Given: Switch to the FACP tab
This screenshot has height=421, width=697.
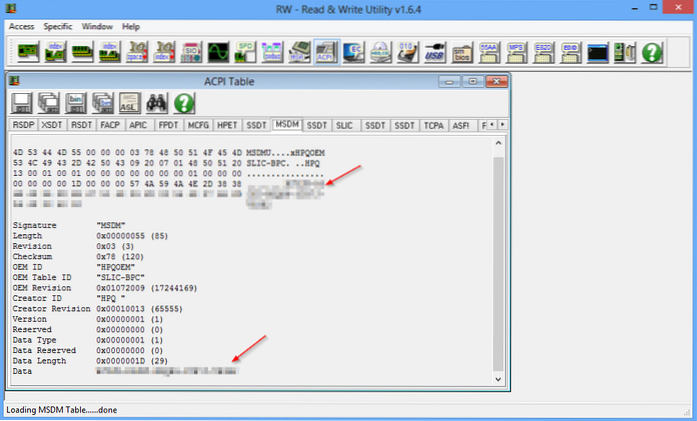Looking at the screenshot, I should 109,125.
